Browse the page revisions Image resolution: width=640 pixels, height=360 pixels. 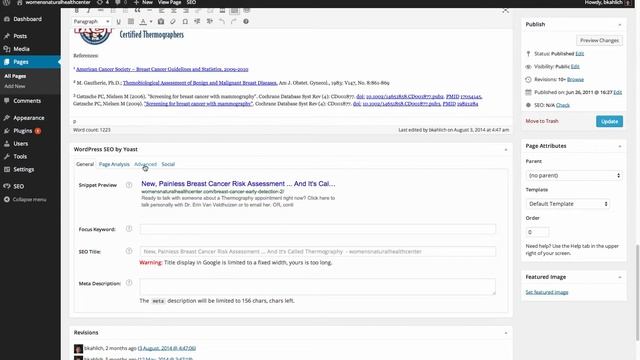coord(575,79)
